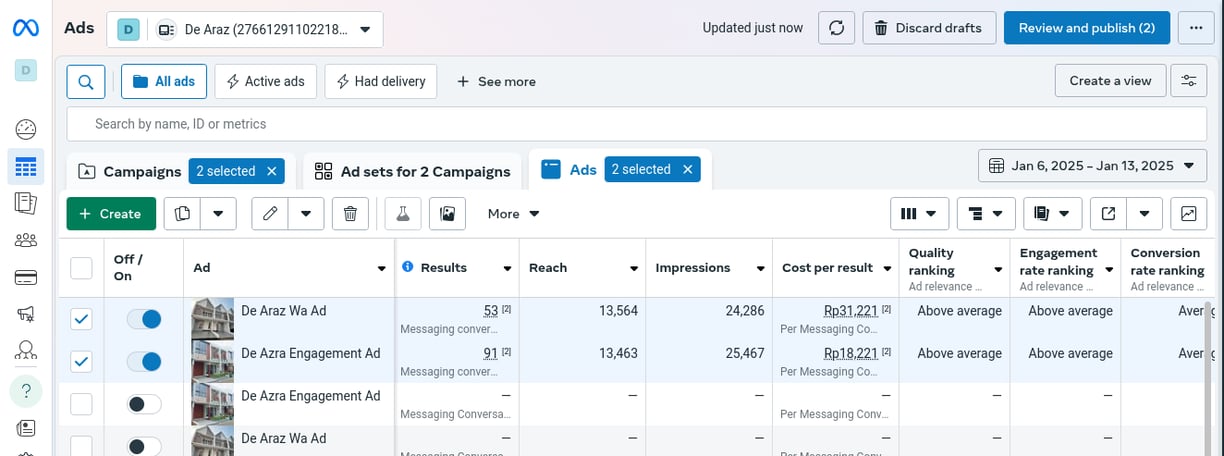Screen dimensions: 1224x456
Task: Open the date range dropdown
Action: (1092, 165)
